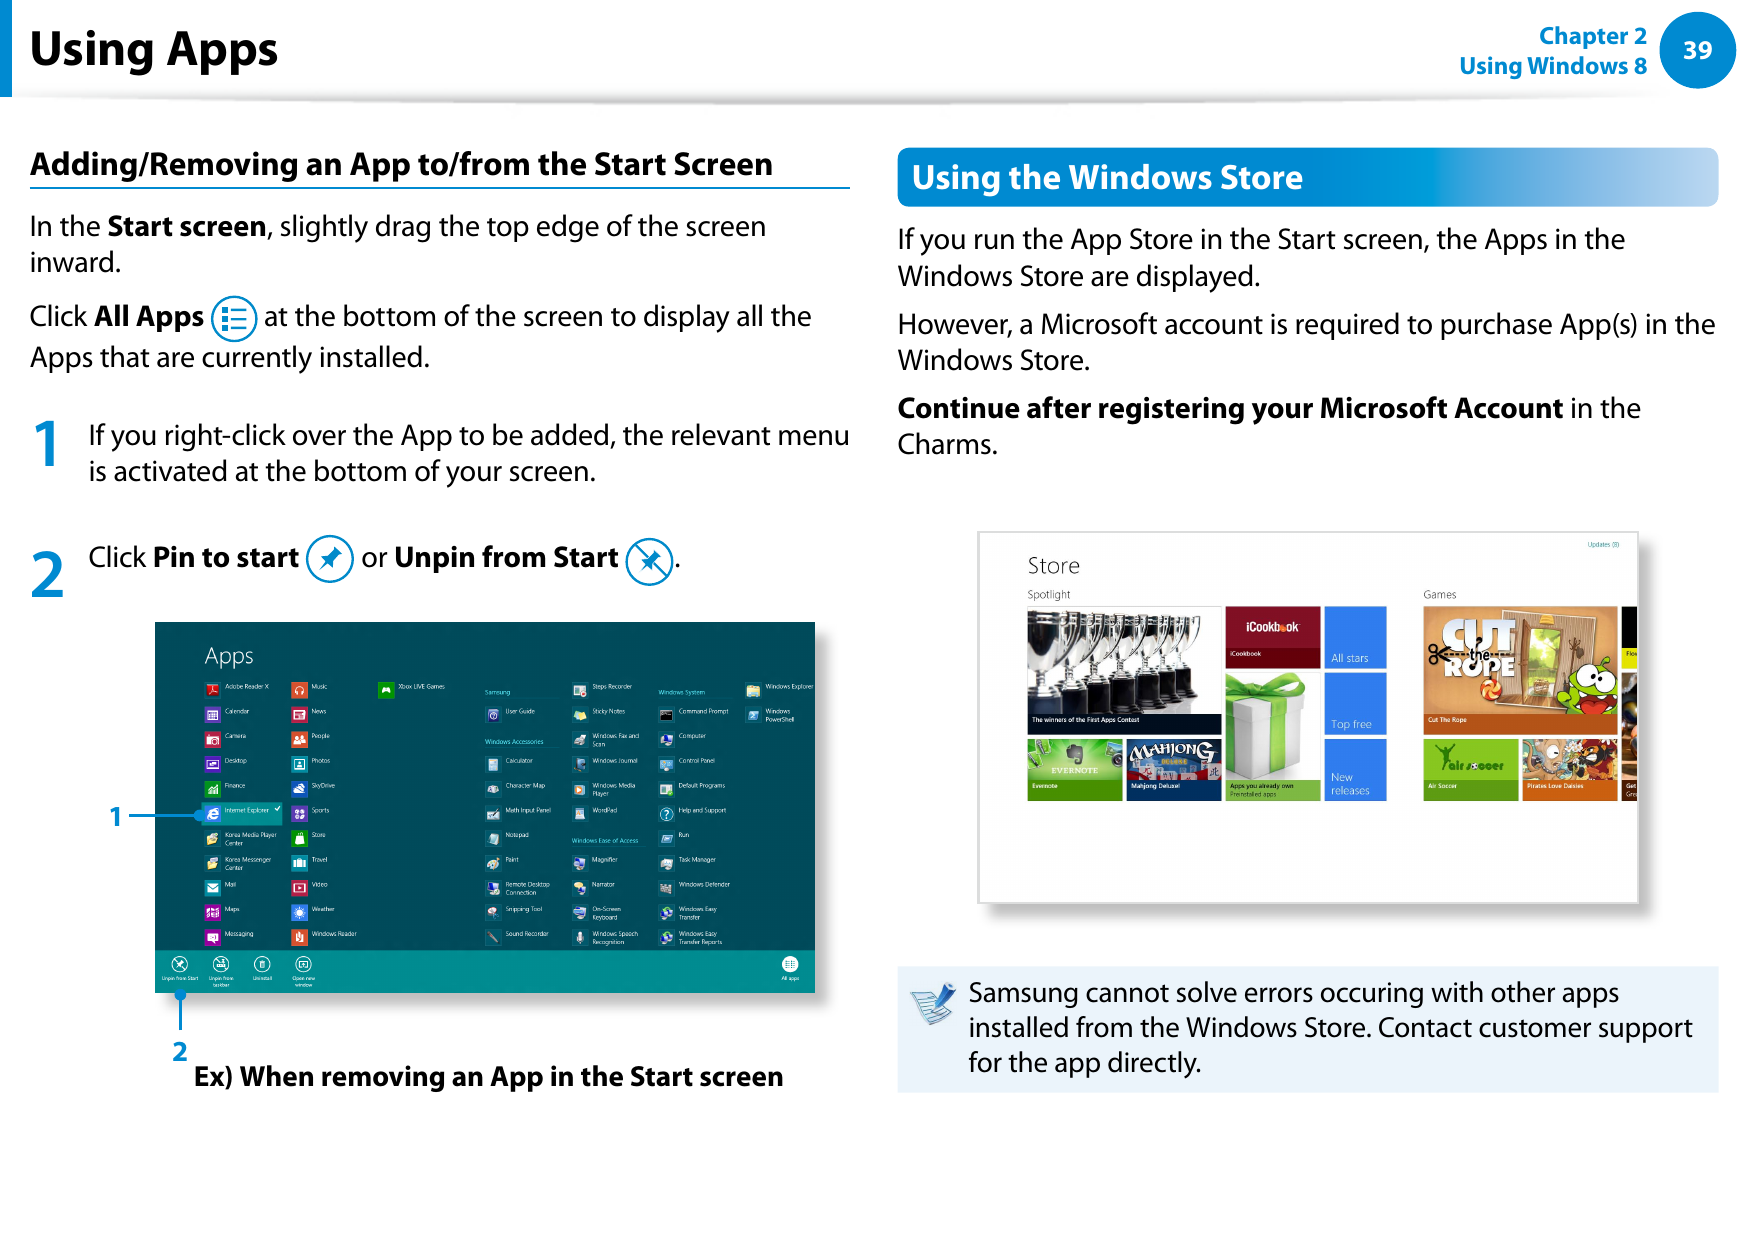Open the Cut The Rope game tile

[x=1520, y=670]
